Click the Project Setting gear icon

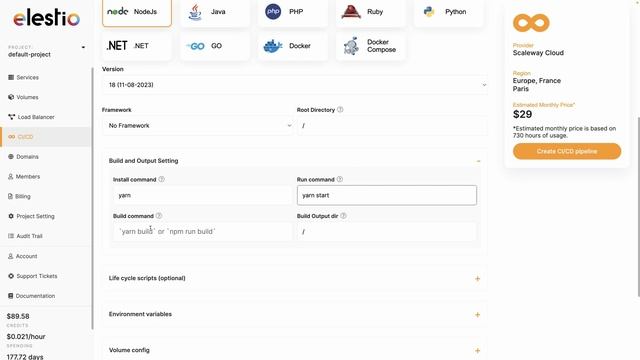tap(11, 216)
